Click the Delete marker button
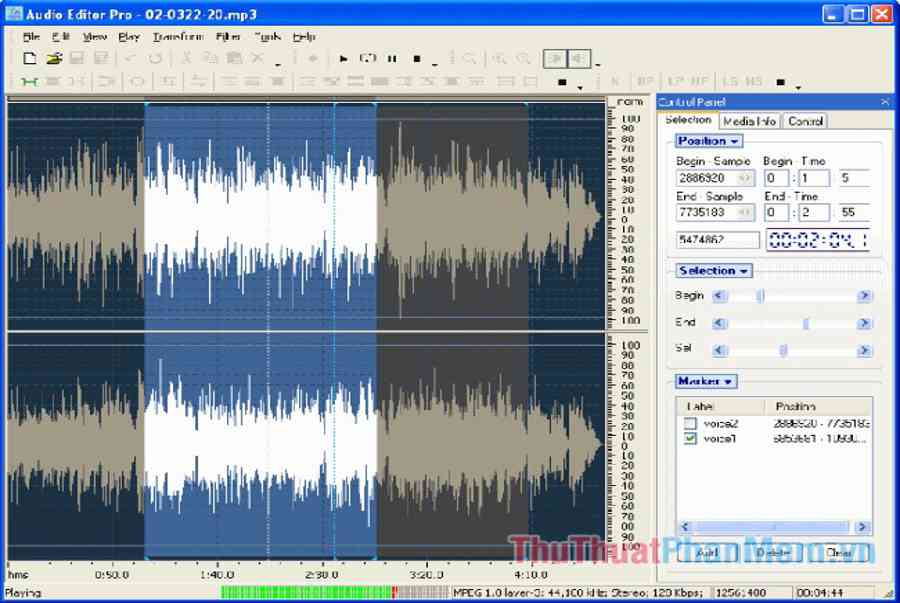The image size is (900, 603). (x=772, y=552)
